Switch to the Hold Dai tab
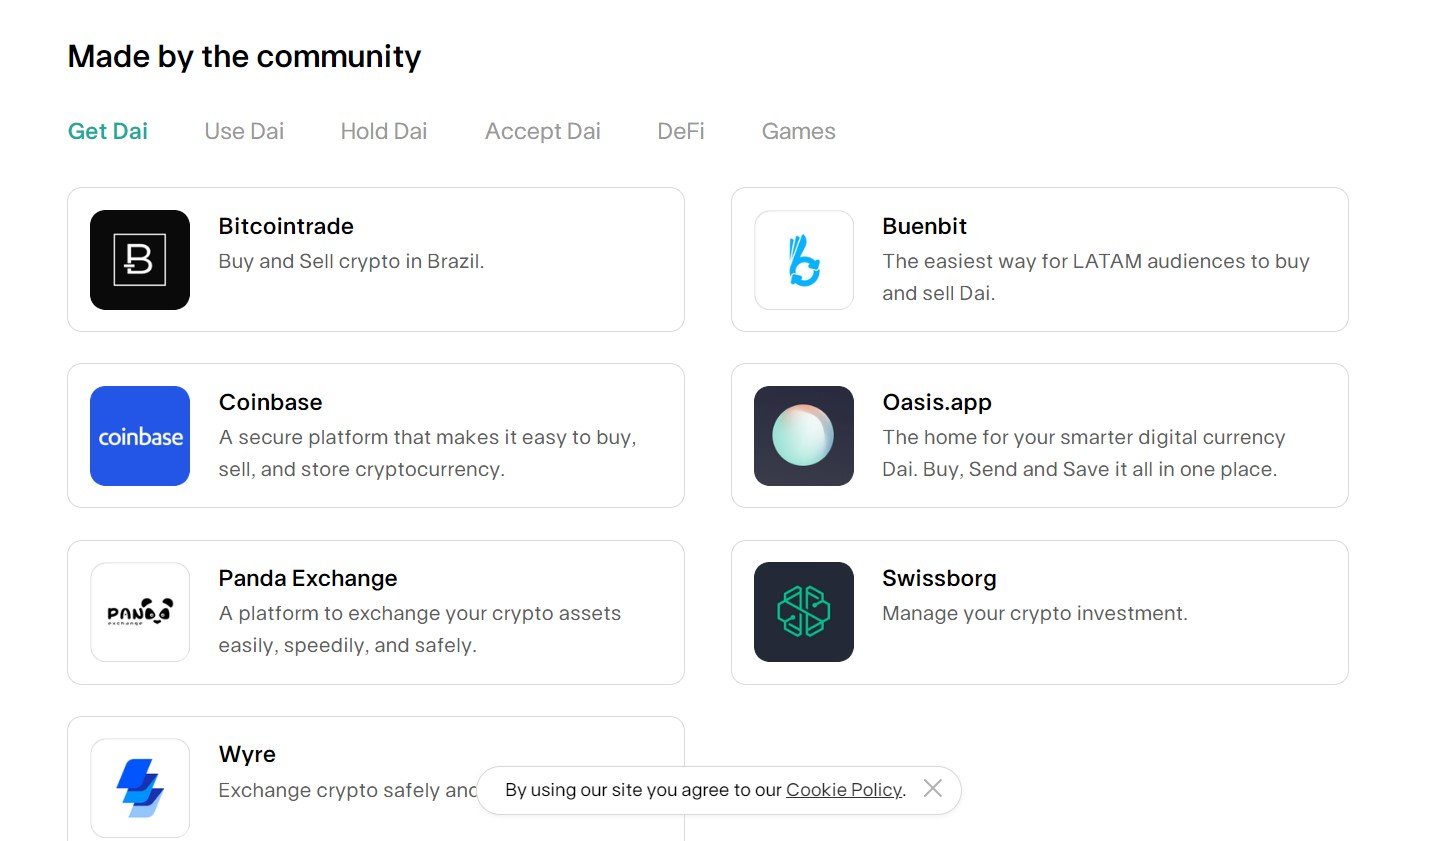The height and width of the screenshot is (841, 1445). click(x=384, y=131)
